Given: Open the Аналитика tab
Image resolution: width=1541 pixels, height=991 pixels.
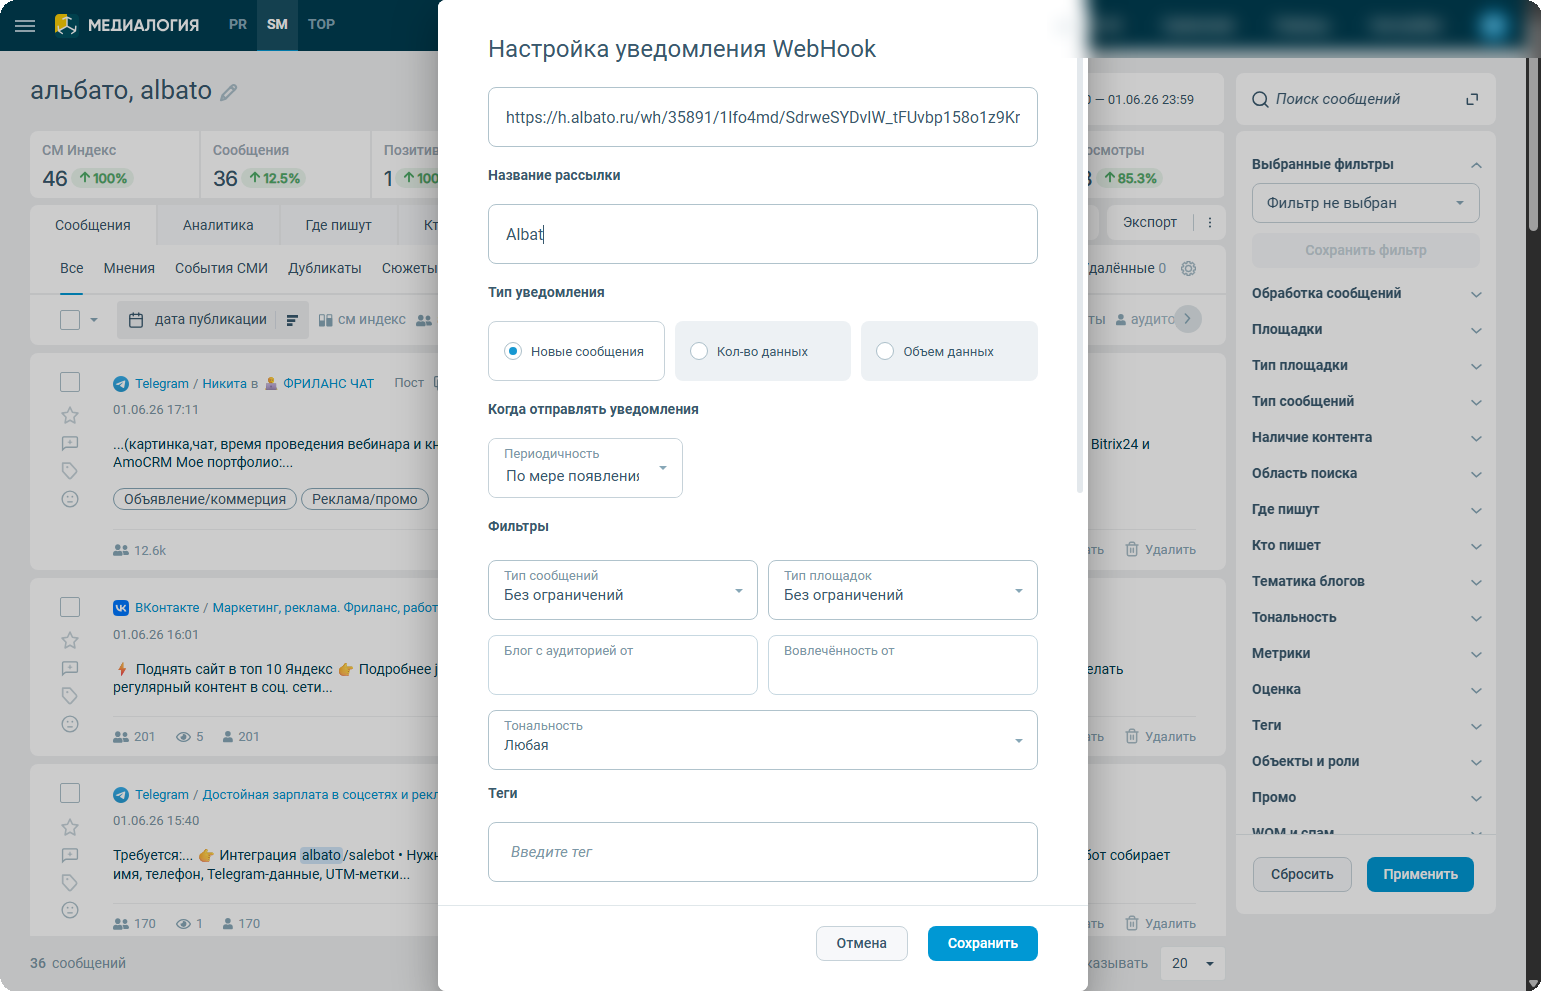Looking at the screenshot, I should [x=218, y=225].
